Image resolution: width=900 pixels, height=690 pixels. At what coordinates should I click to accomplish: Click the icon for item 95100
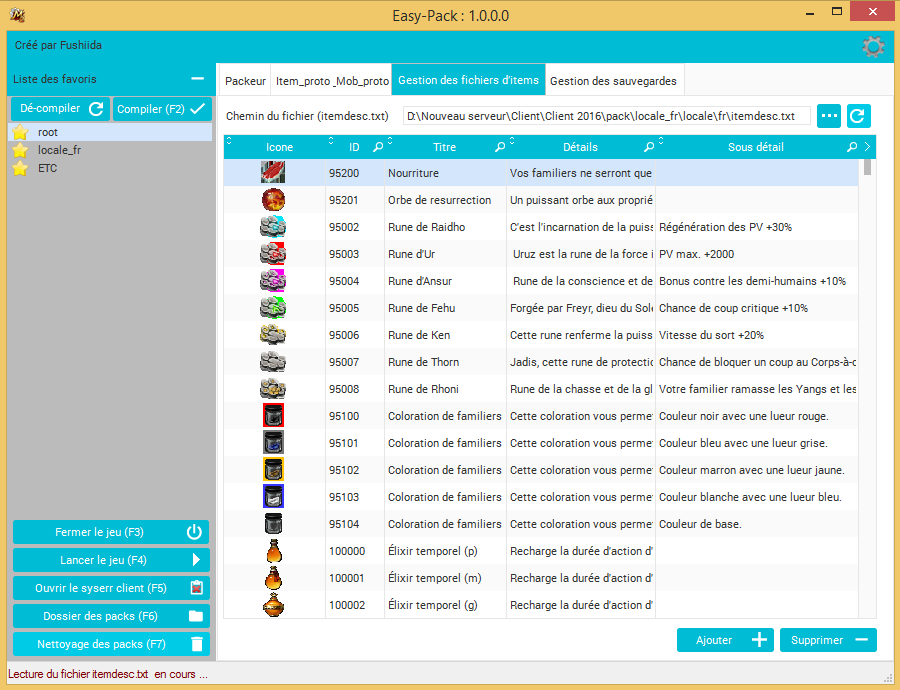(273, 416)
